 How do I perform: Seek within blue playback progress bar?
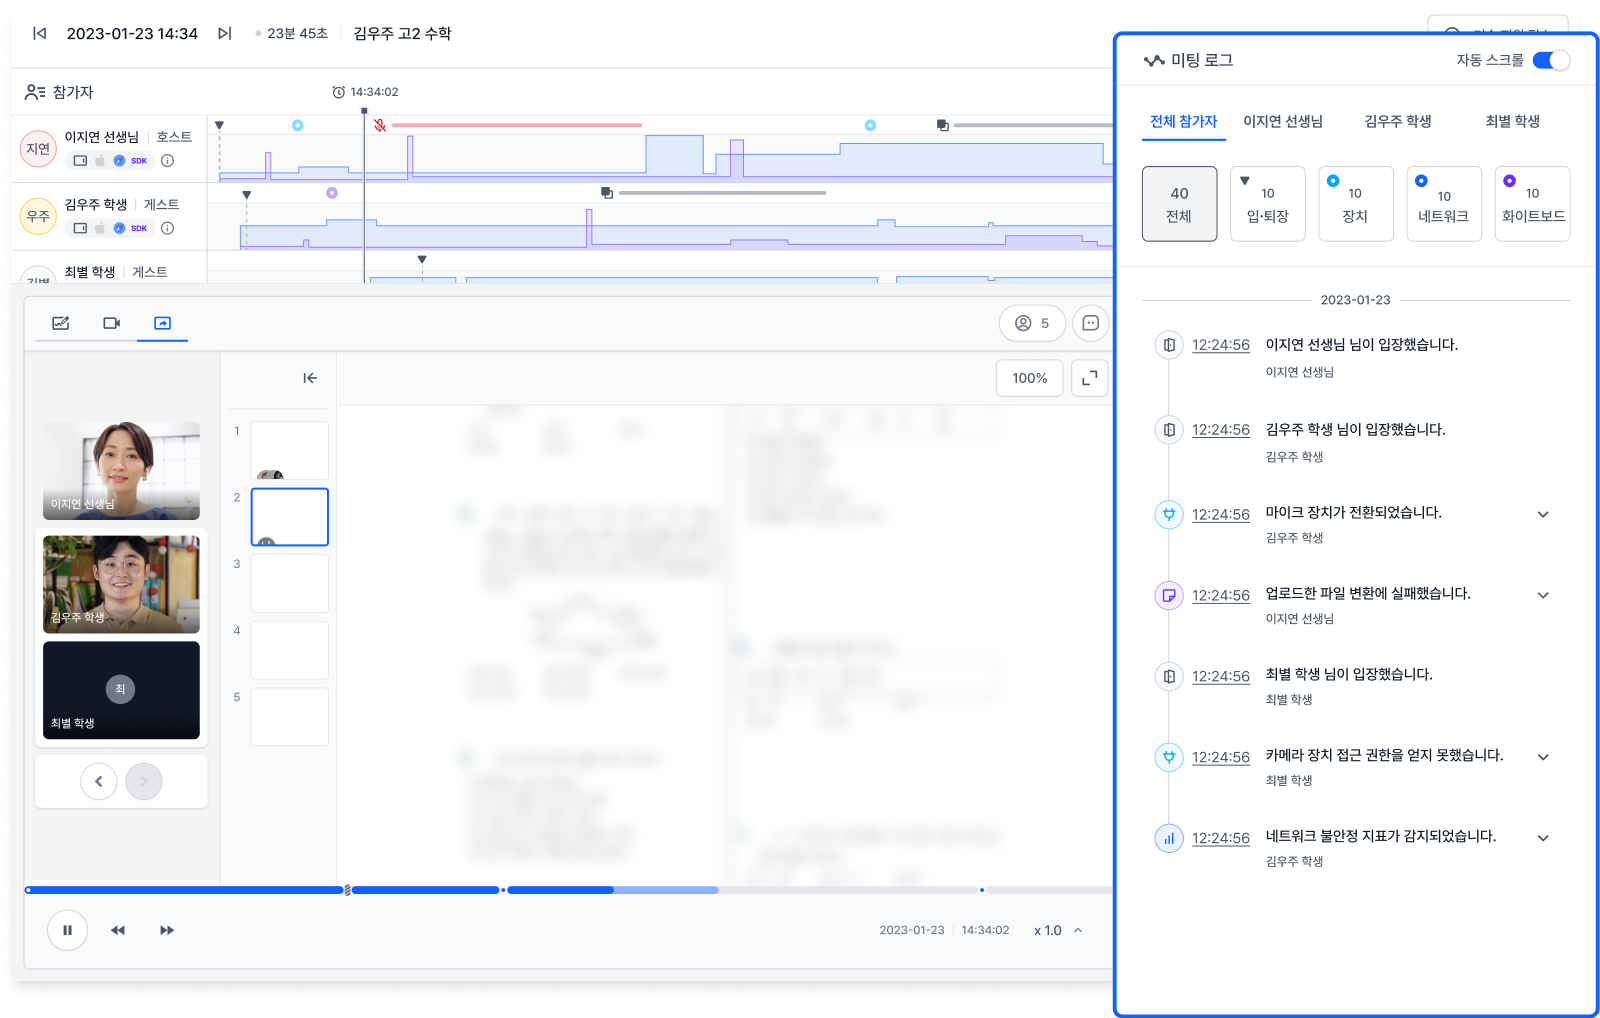click(569, 889)
